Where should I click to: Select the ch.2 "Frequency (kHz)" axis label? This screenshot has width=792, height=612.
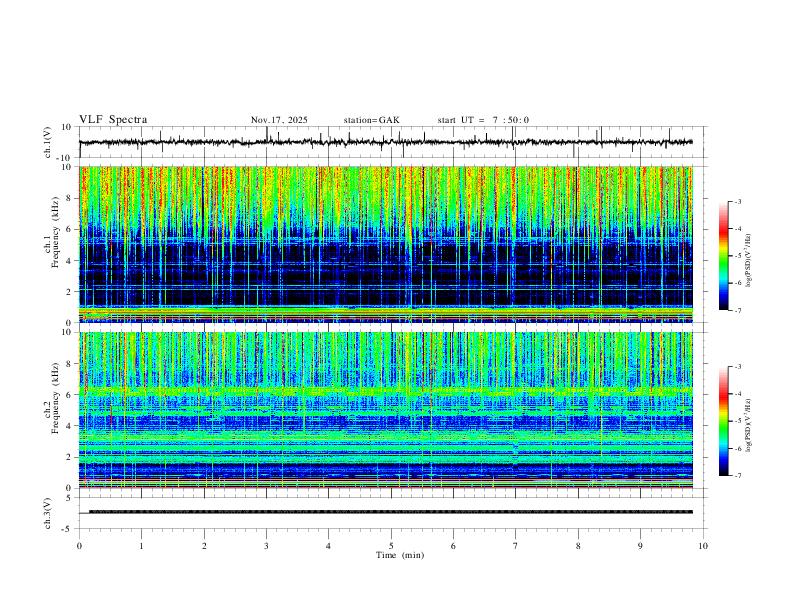click(55, 397)
